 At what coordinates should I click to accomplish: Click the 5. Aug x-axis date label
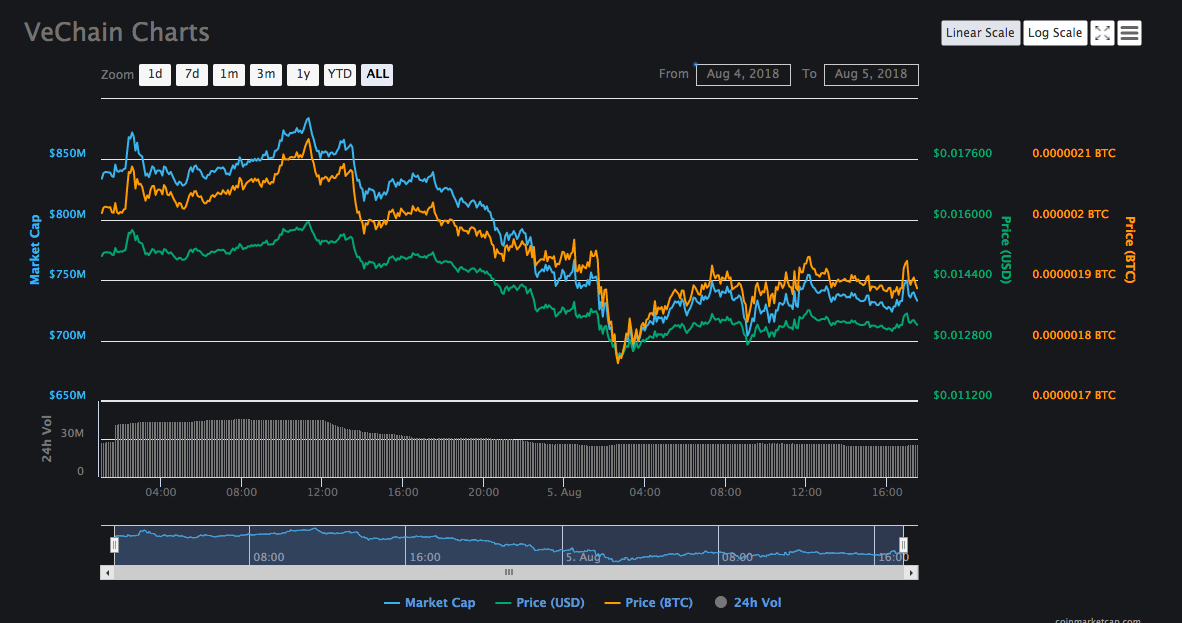(564, 493)
